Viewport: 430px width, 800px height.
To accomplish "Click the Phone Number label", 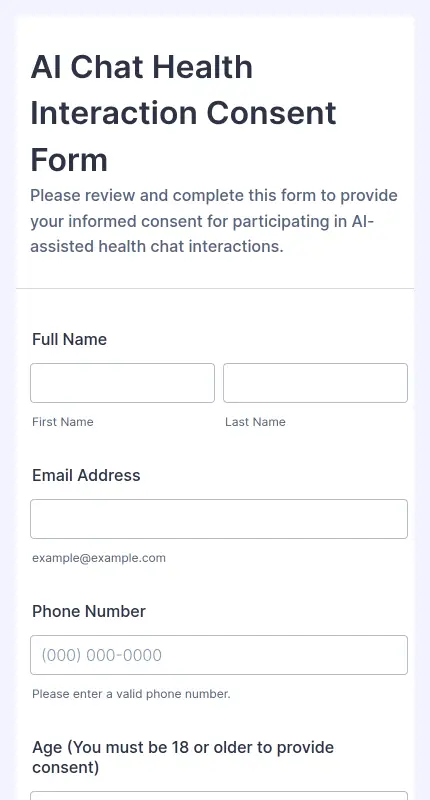I will coord(89,611).
